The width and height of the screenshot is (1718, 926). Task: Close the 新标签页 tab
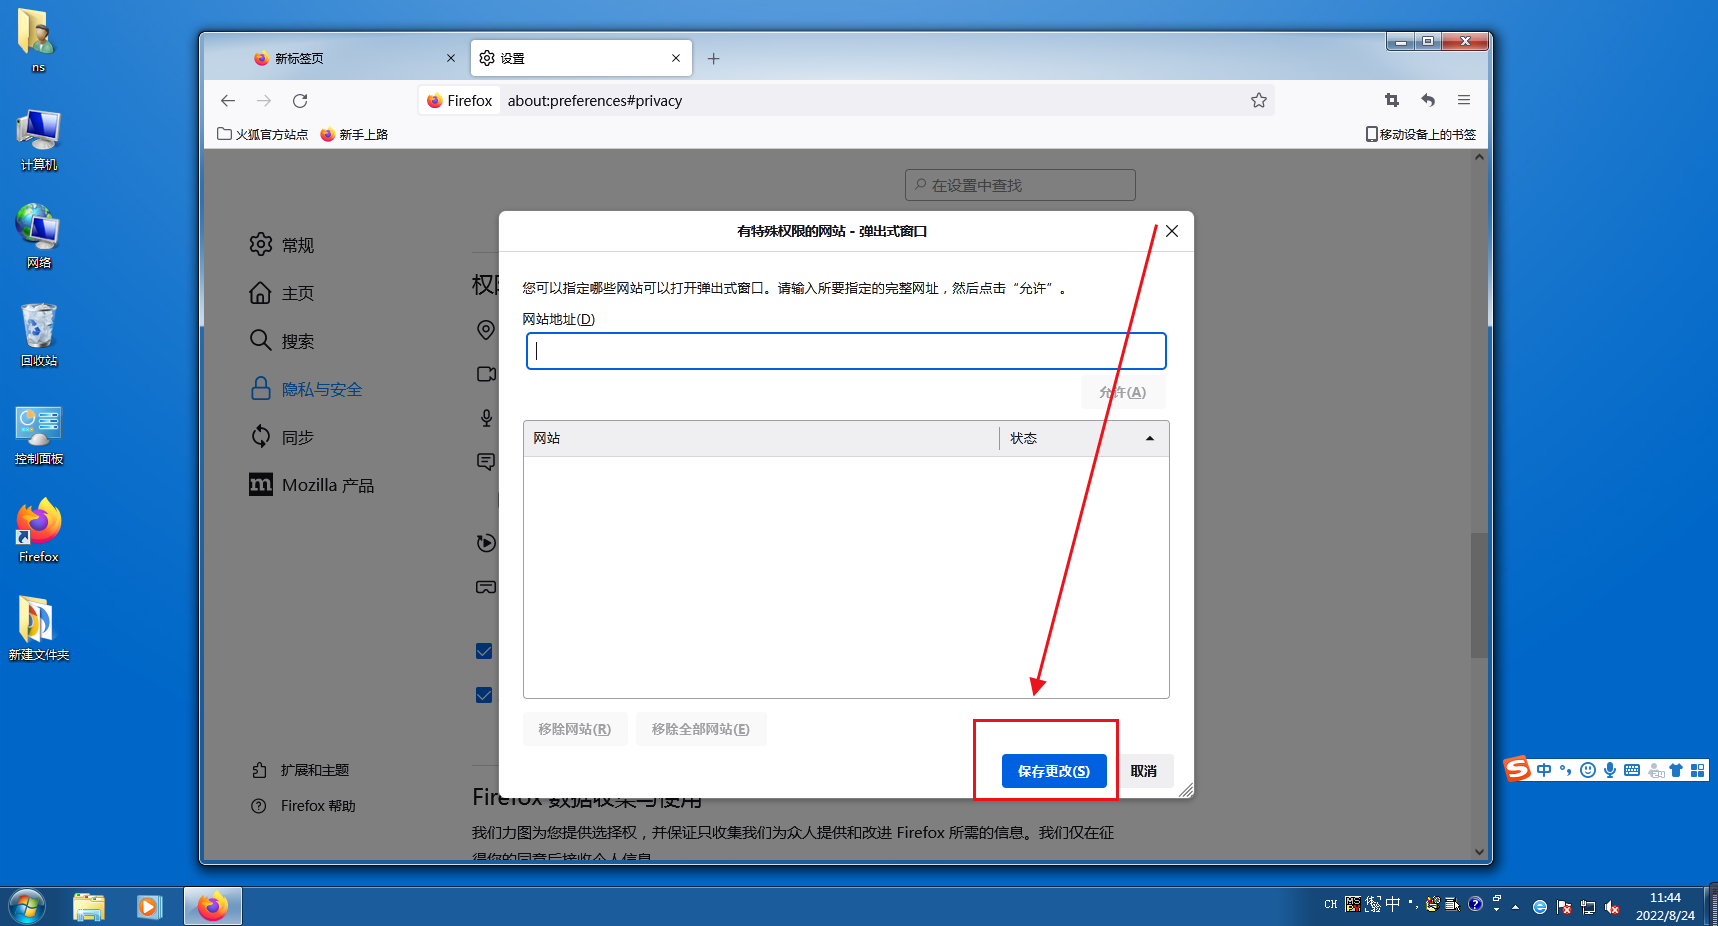pyautogui.click(x=451, y=58)
